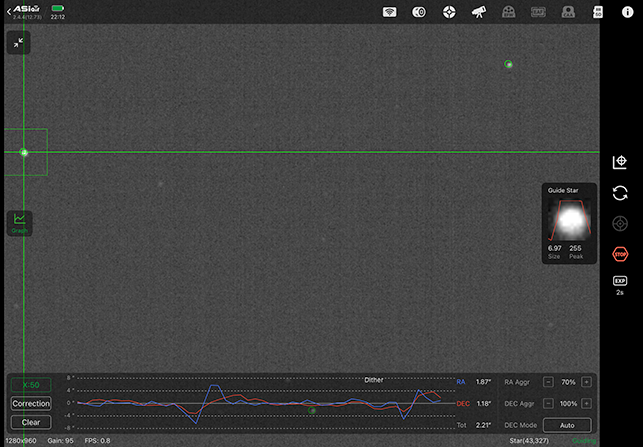Screen dimensions: 643x447
Task: Open the main camera settings icon
Action: click(x=420, y=12)
